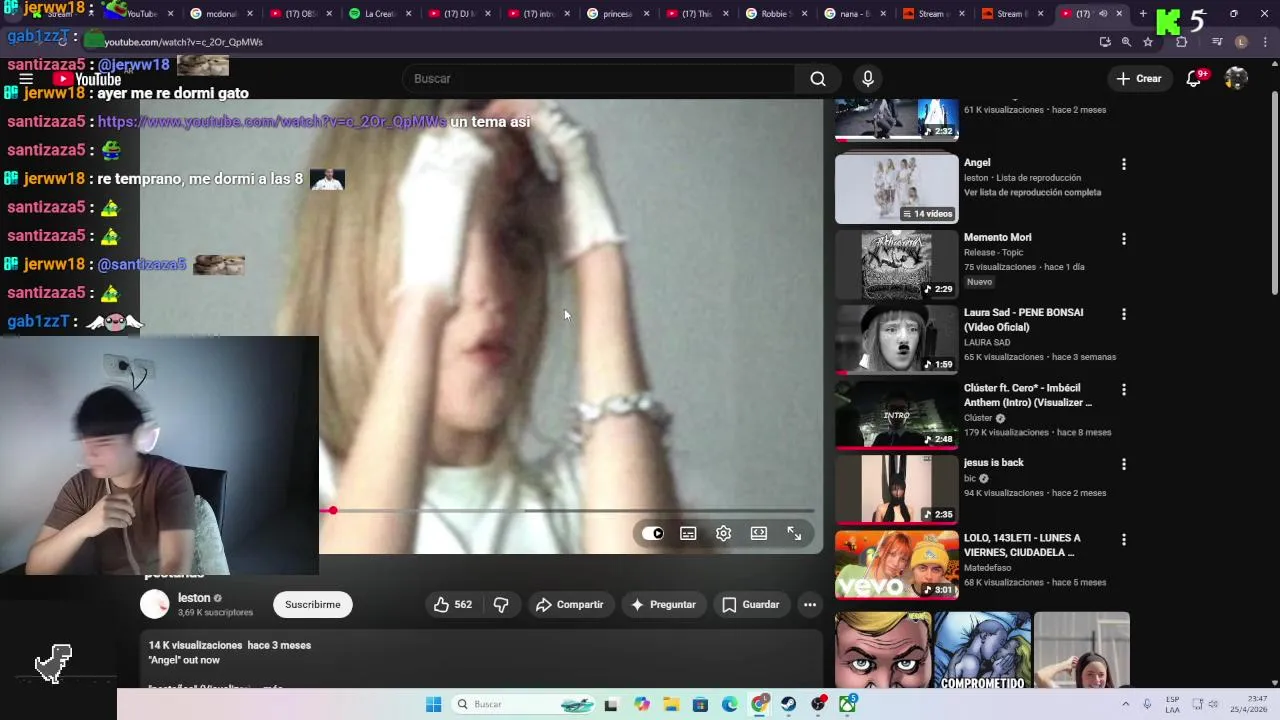
Task: Open options menu for jesus is back
Action: pos(1124,464)
